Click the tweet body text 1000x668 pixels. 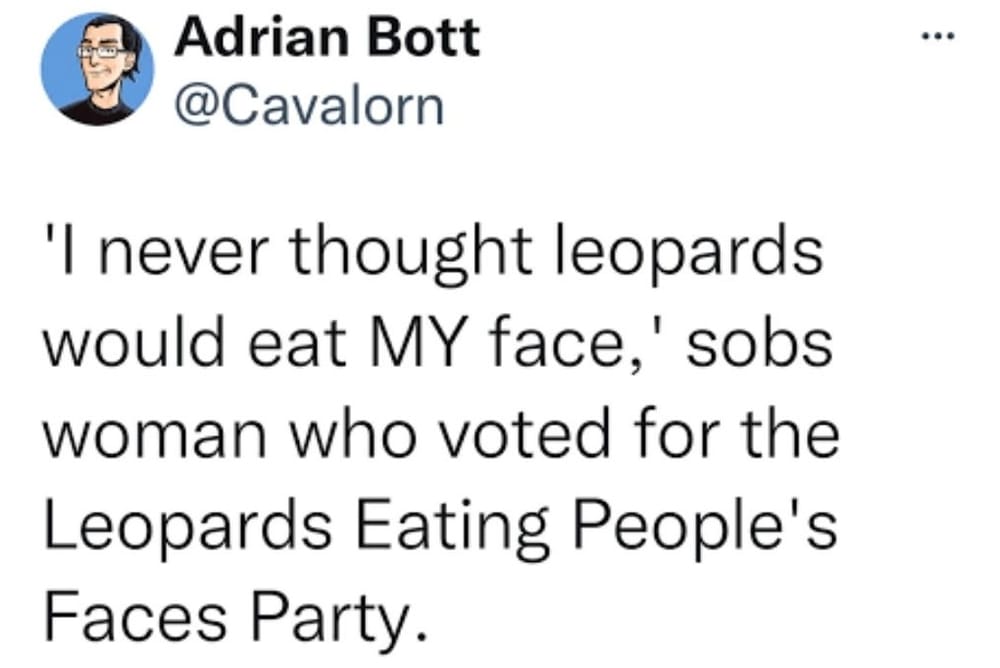click(440, 430)
